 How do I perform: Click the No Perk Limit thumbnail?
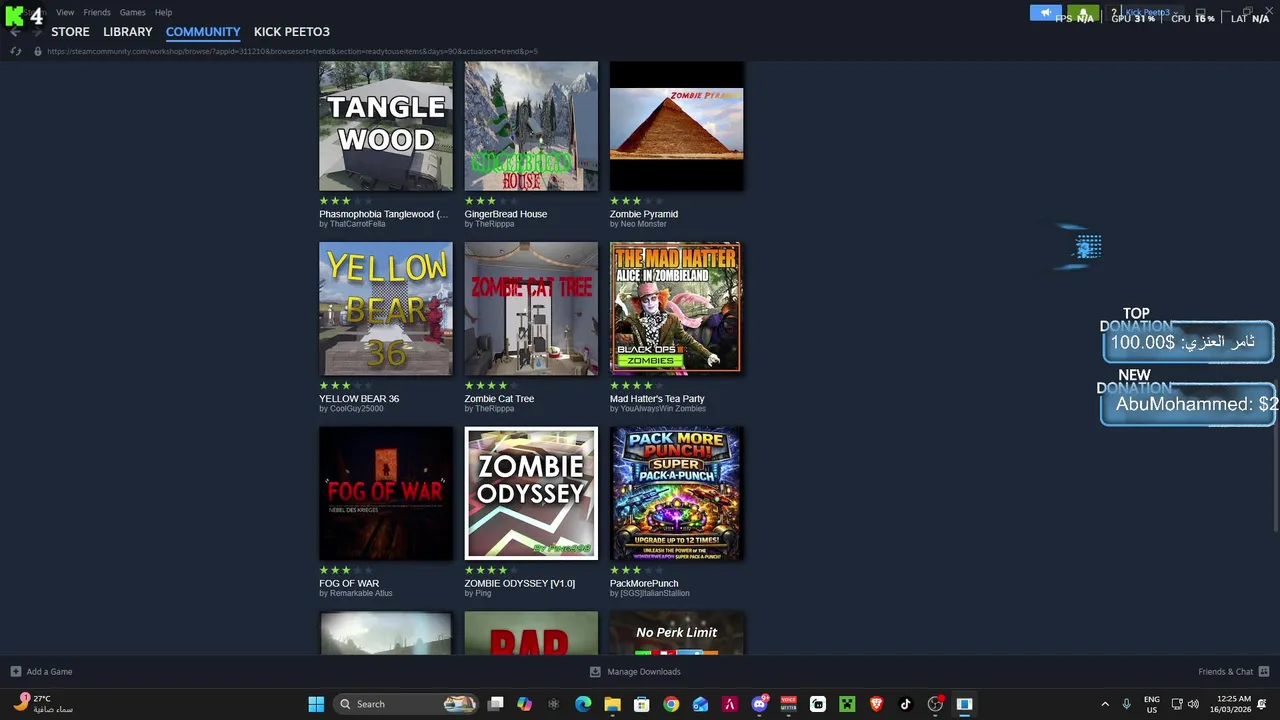click(677, 634)
